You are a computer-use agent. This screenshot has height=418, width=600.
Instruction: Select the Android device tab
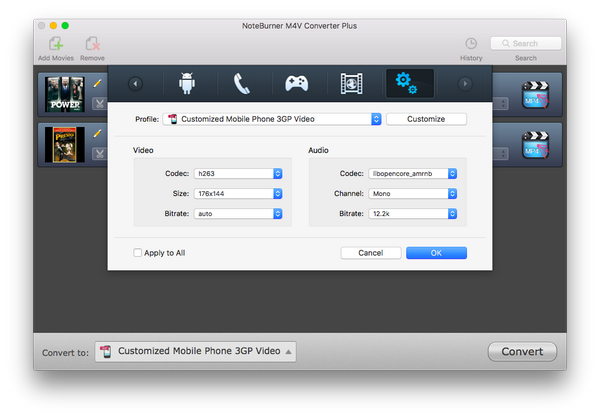tap(187, 83)
